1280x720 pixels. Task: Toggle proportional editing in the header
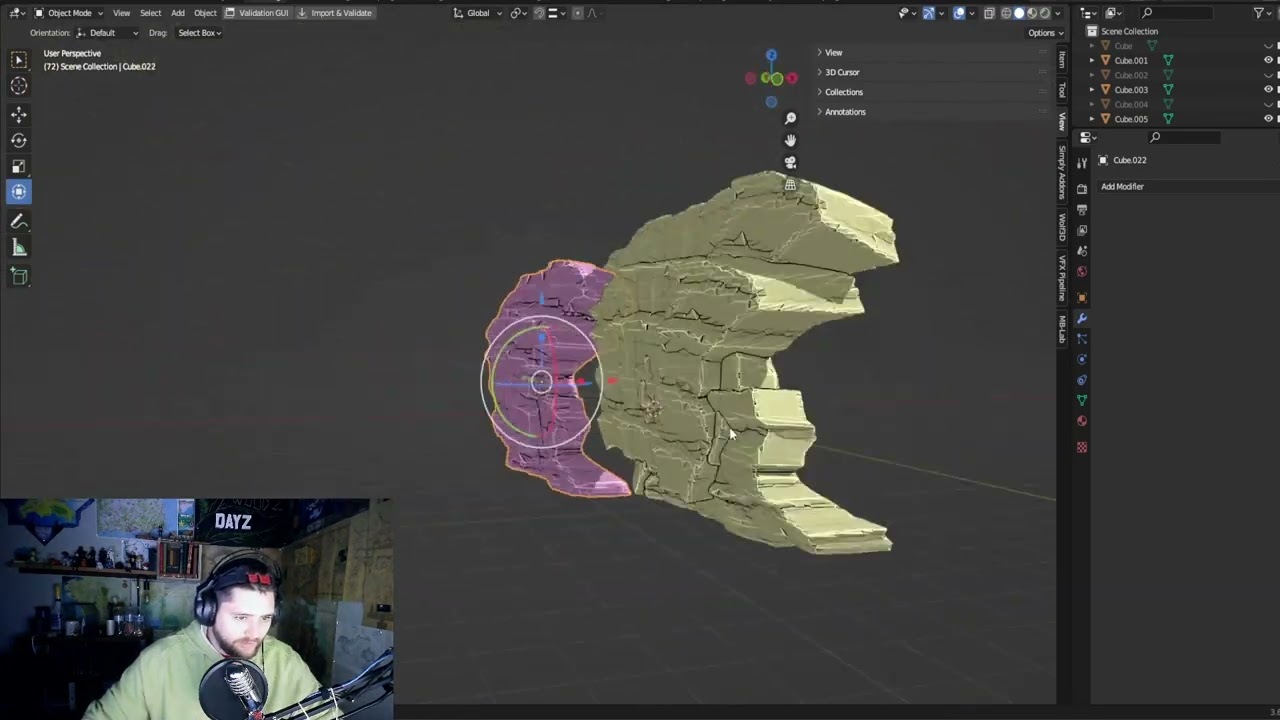click(x=579, y=13)
